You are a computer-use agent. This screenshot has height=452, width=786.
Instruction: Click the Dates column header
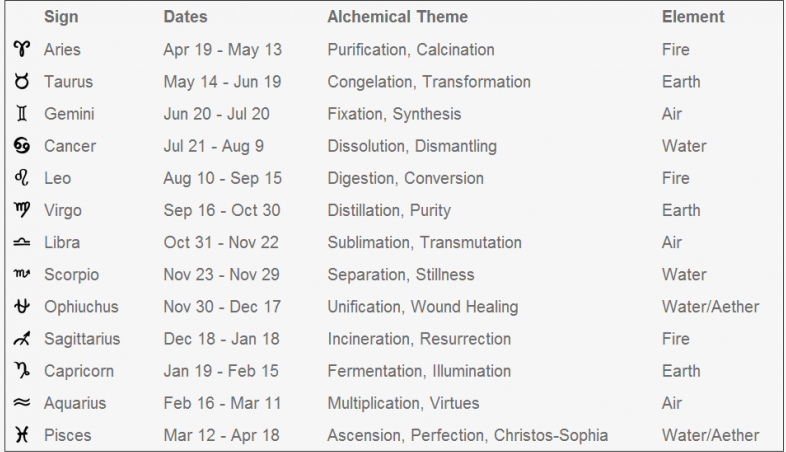(x=185, y=17)
